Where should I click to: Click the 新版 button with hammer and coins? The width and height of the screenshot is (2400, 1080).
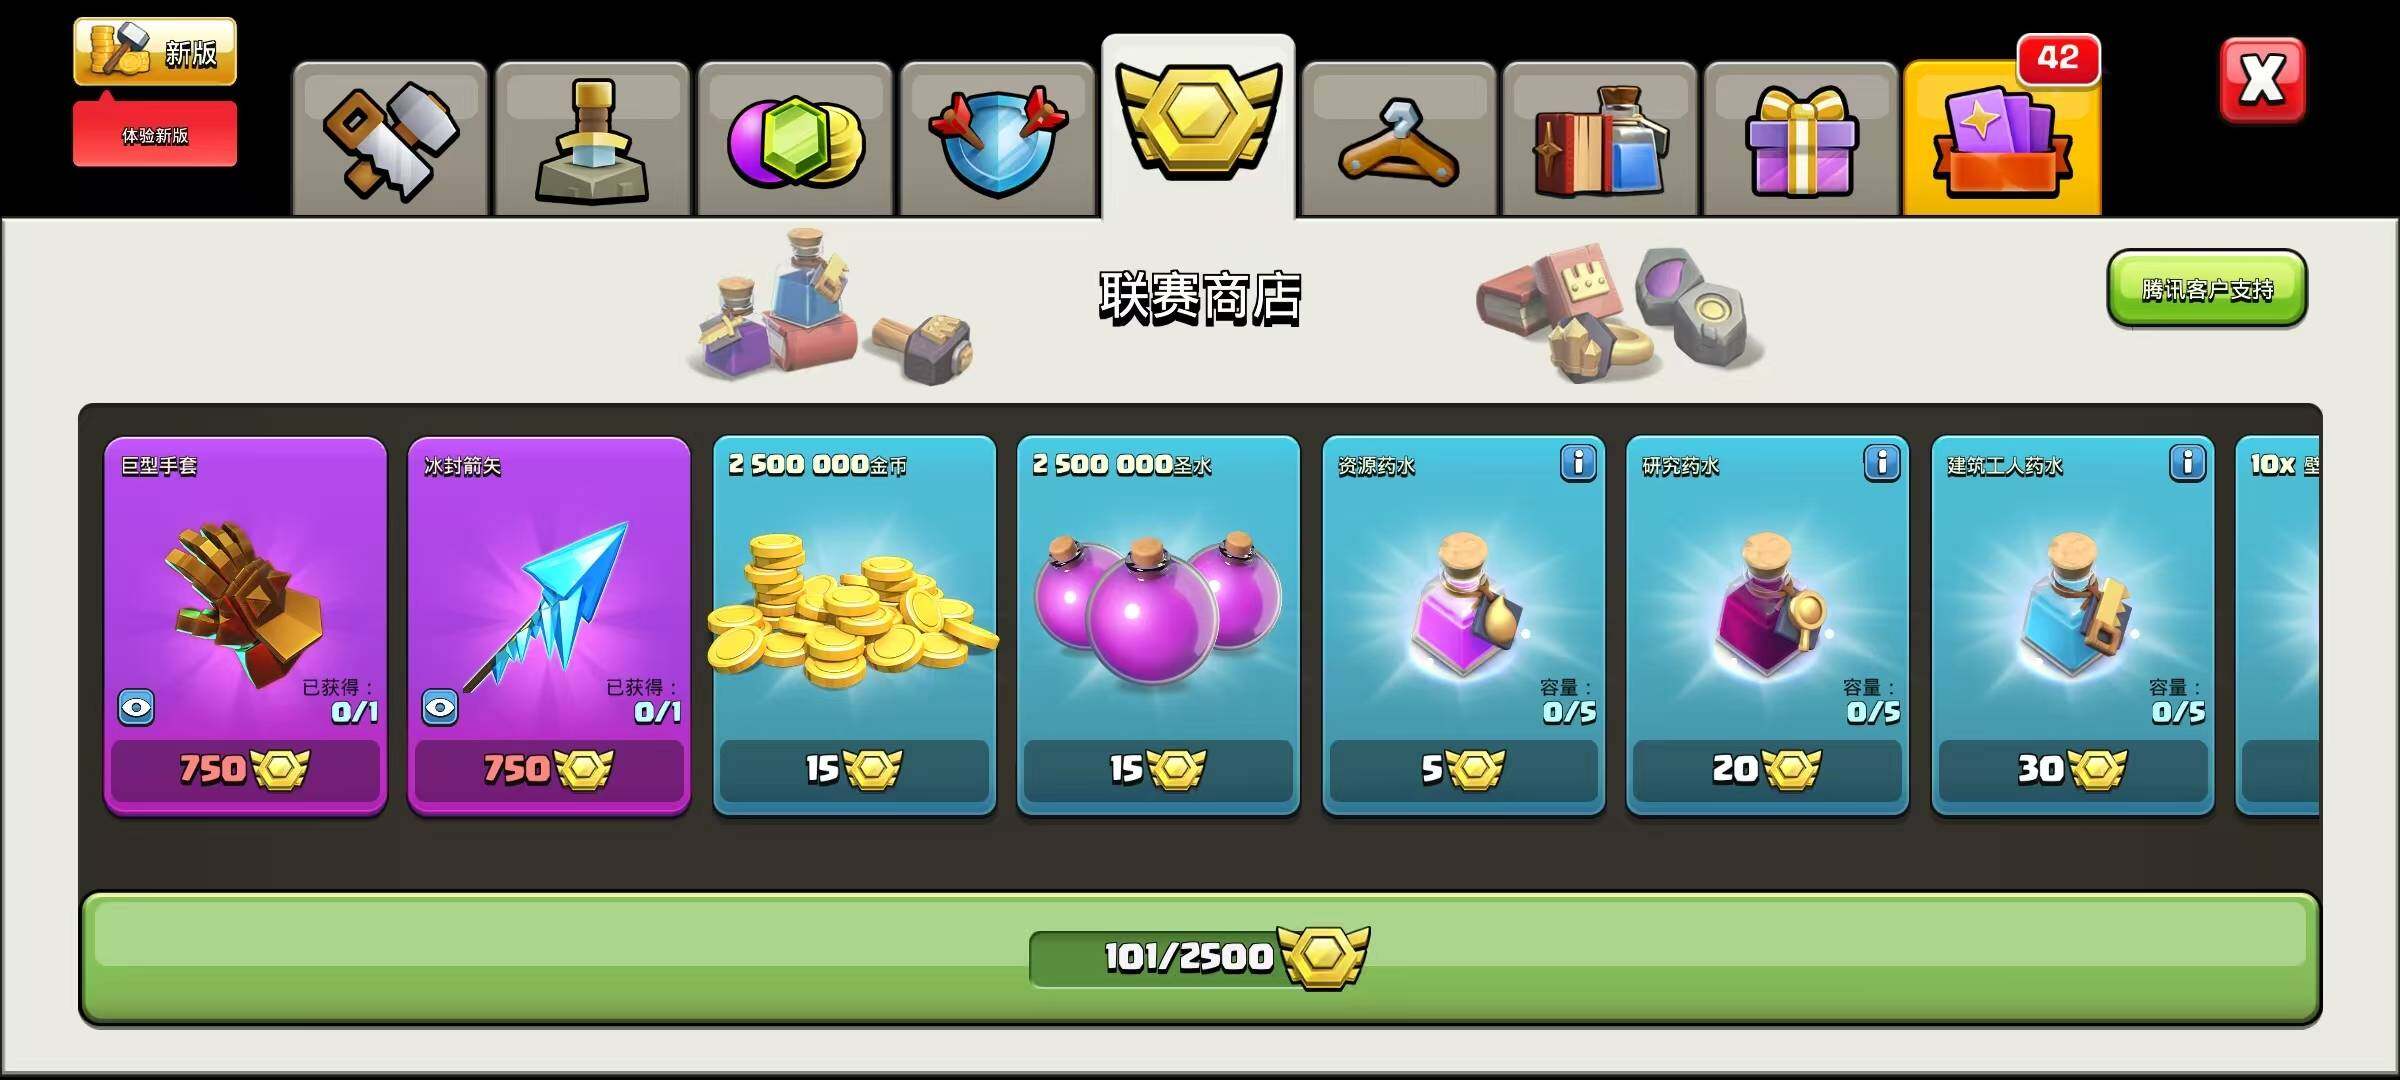pyautogui.click(x=155, y=51)
